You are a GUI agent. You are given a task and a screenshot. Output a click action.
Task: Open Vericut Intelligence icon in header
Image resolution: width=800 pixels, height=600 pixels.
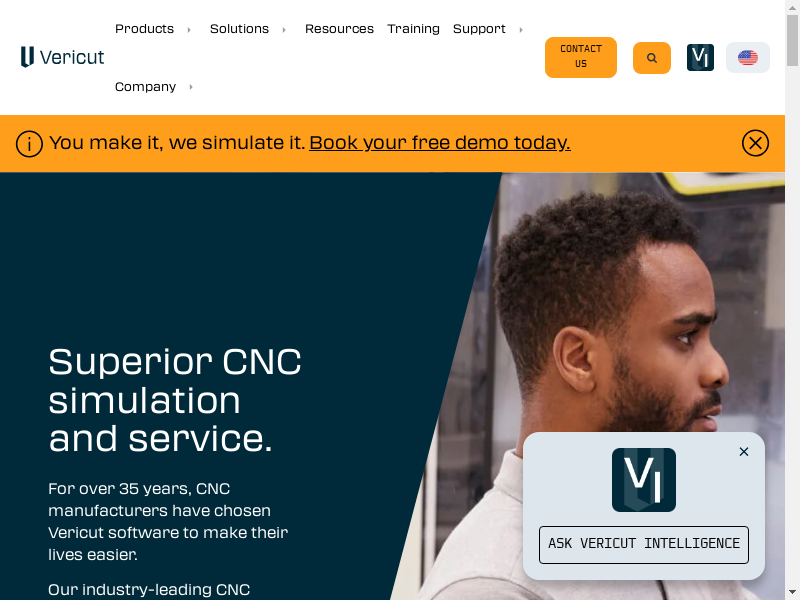pyautogui.click(x=700, y=58)
